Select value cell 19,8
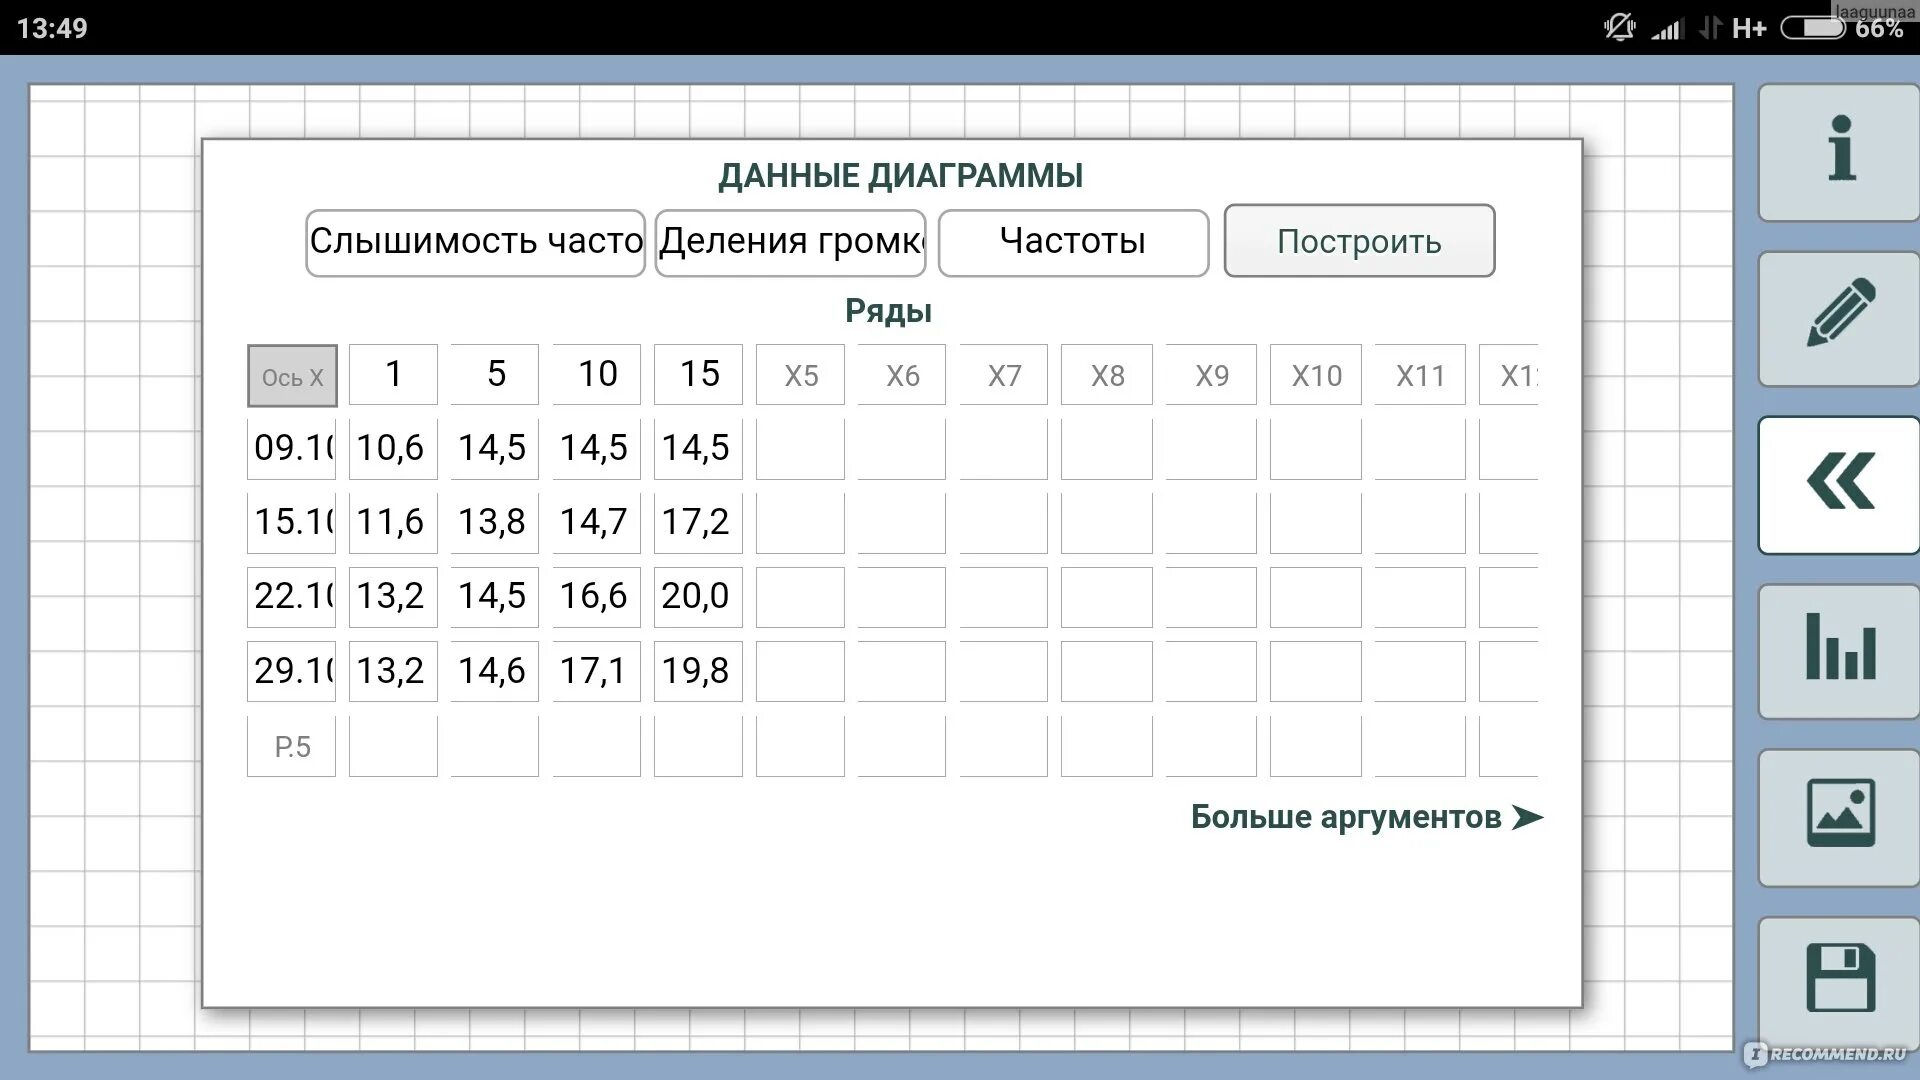Viewport: 1920px width, 1080px height. coord(698,671)
